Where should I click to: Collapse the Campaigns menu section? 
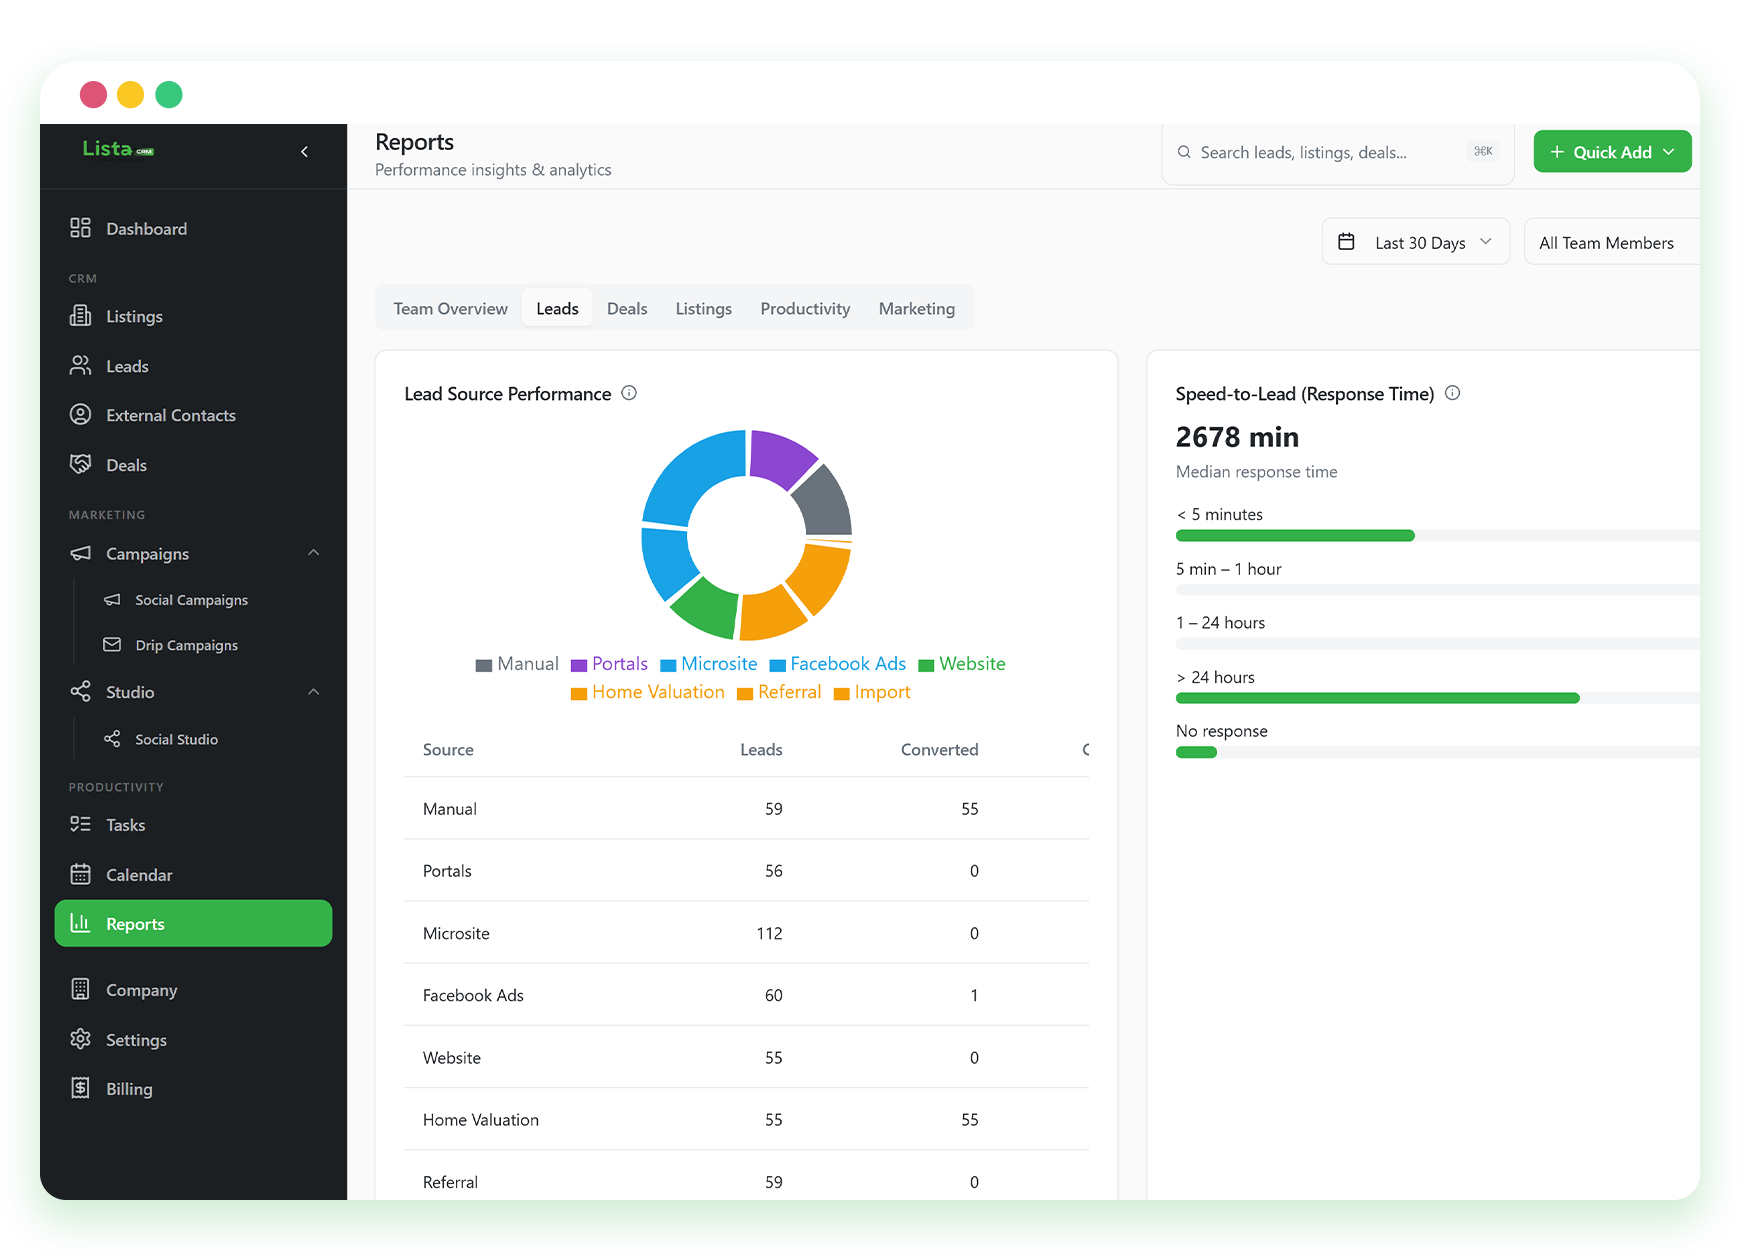[314, 553]
